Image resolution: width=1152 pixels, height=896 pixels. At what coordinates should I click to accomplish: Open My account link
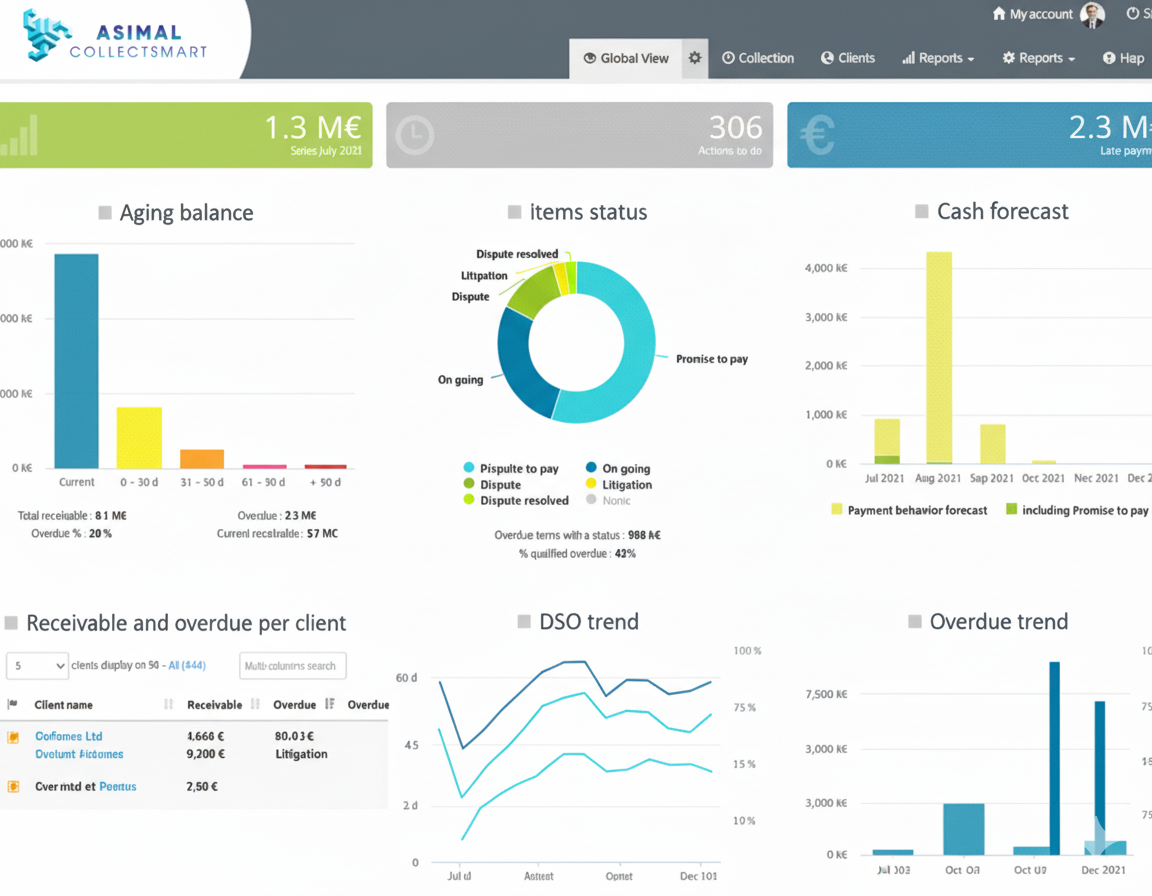pyautogui.click(x=1032, y=15)
